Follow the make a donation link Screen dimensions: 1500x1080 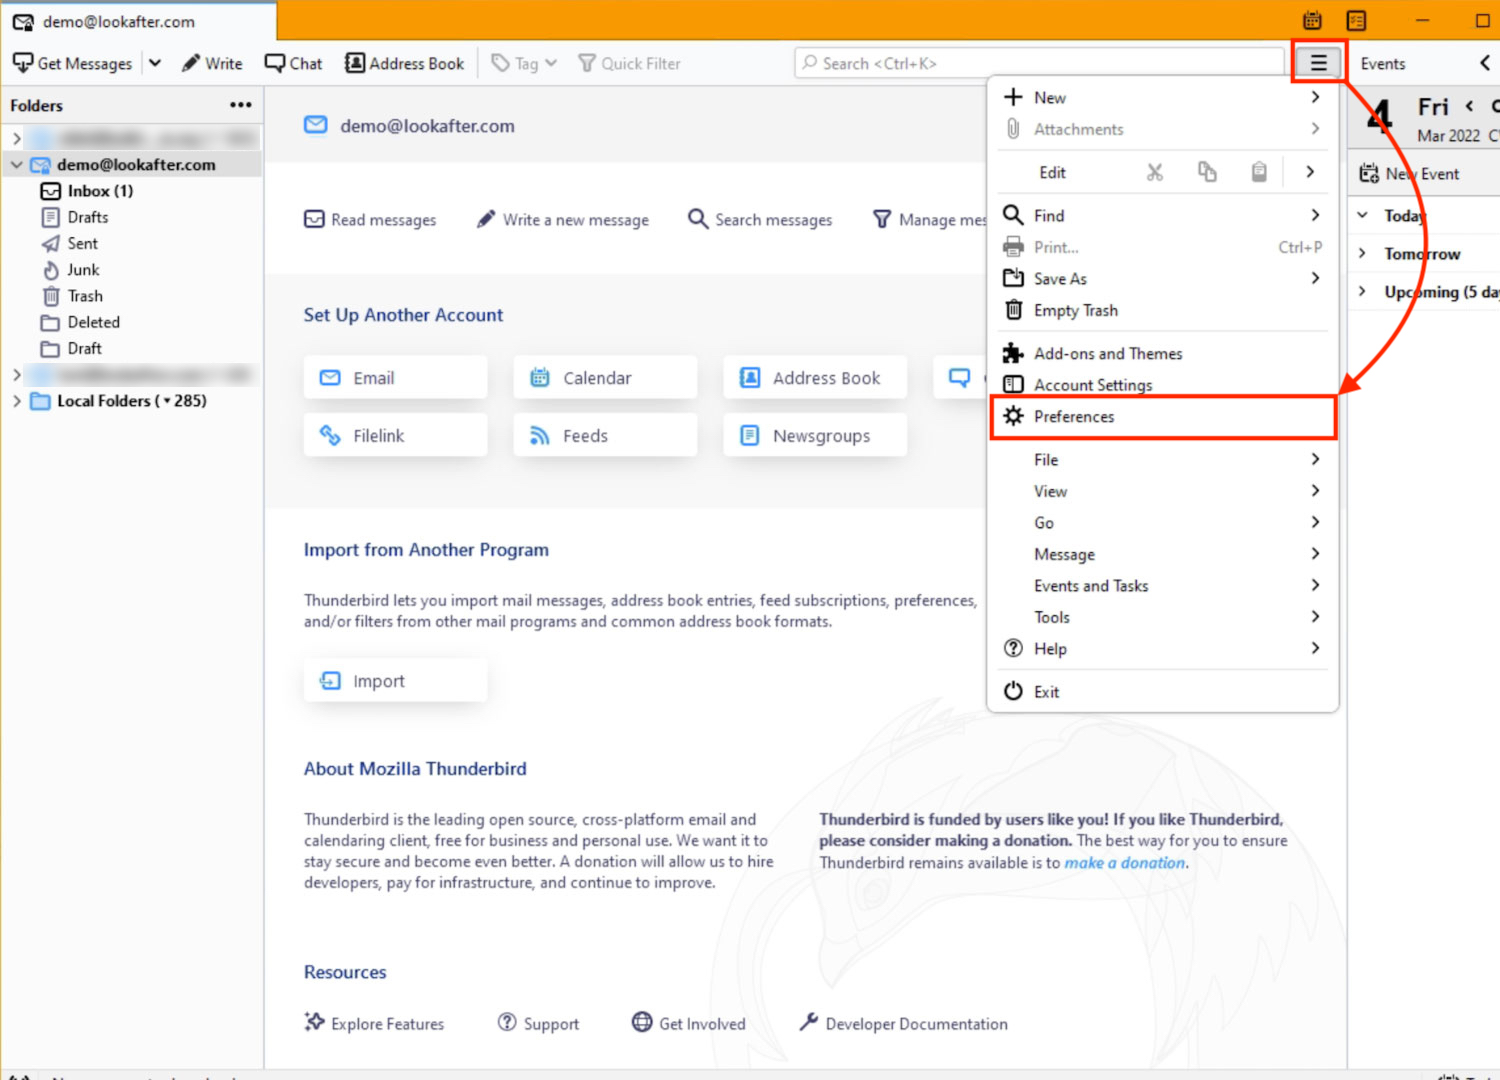1124,863
